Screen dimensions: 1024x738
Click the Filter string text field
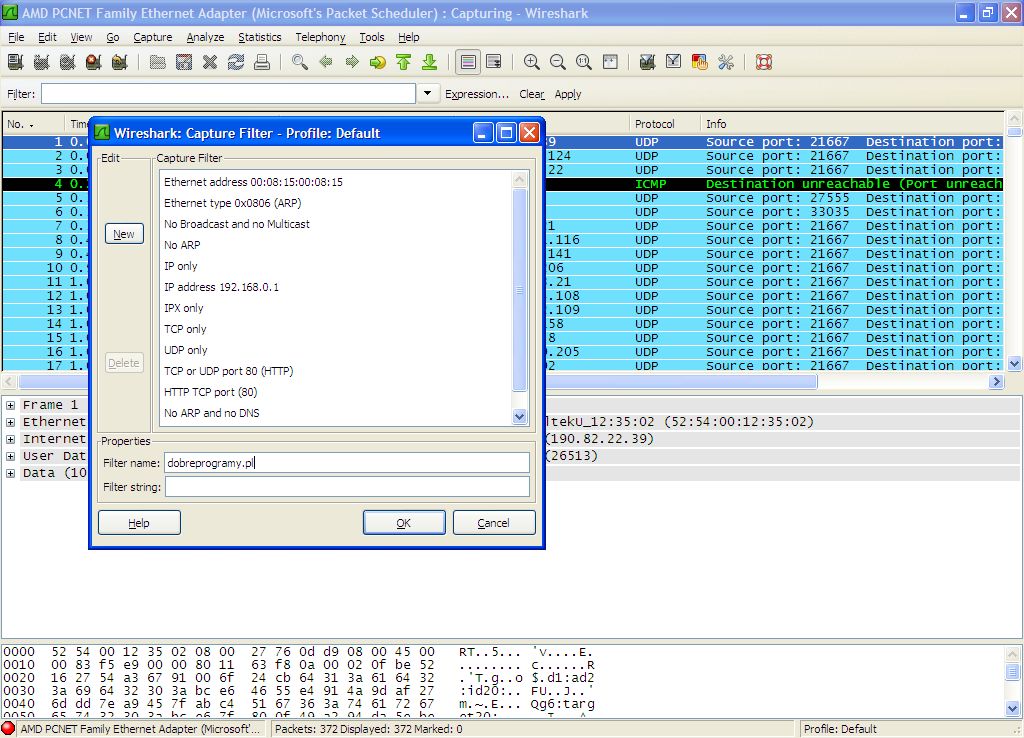tap(347, 487)
